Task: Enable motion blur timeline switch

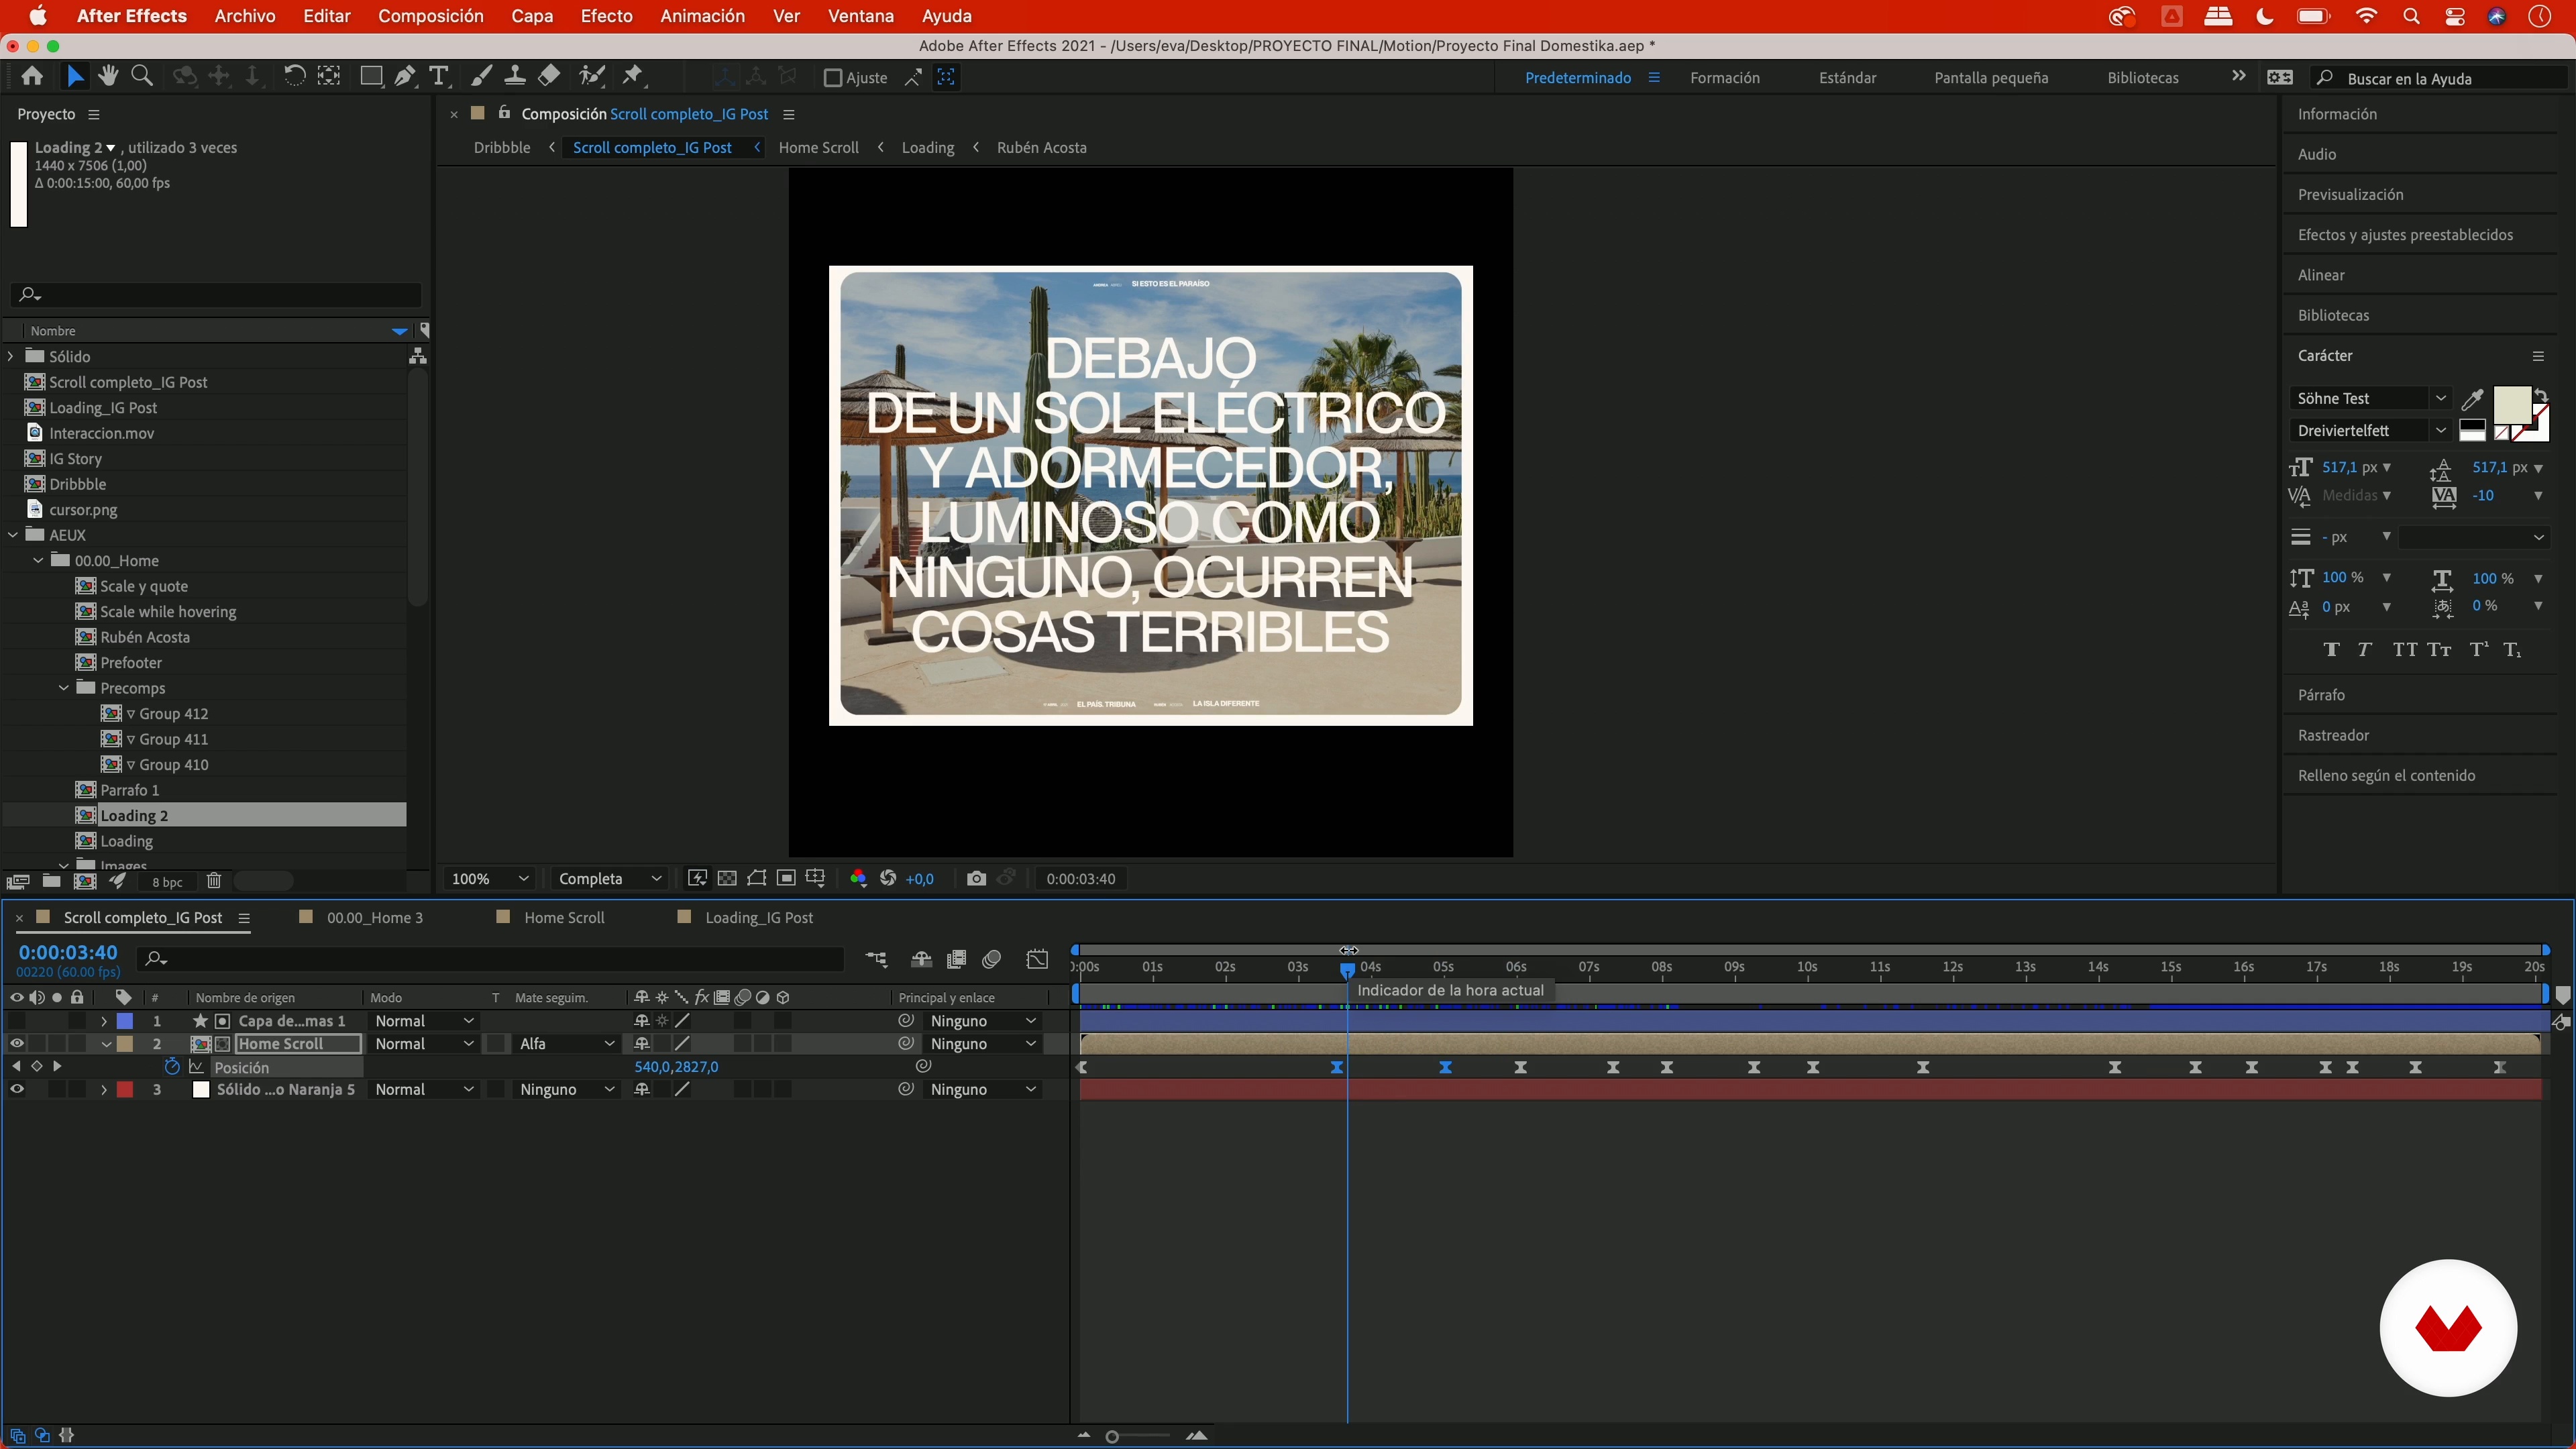Action: point(992,960)
